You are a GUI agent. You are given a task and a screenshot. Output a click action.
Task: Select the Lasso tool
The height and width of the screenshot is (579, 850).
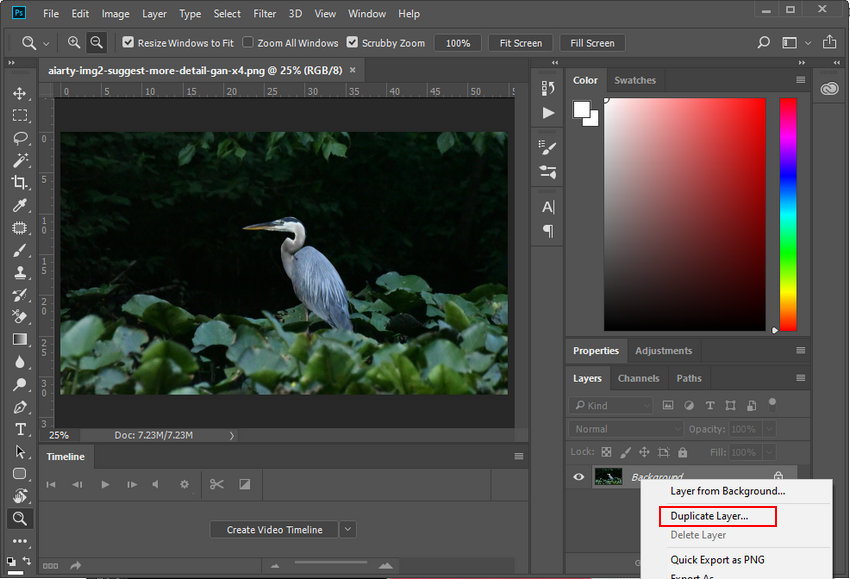[20, 138]
